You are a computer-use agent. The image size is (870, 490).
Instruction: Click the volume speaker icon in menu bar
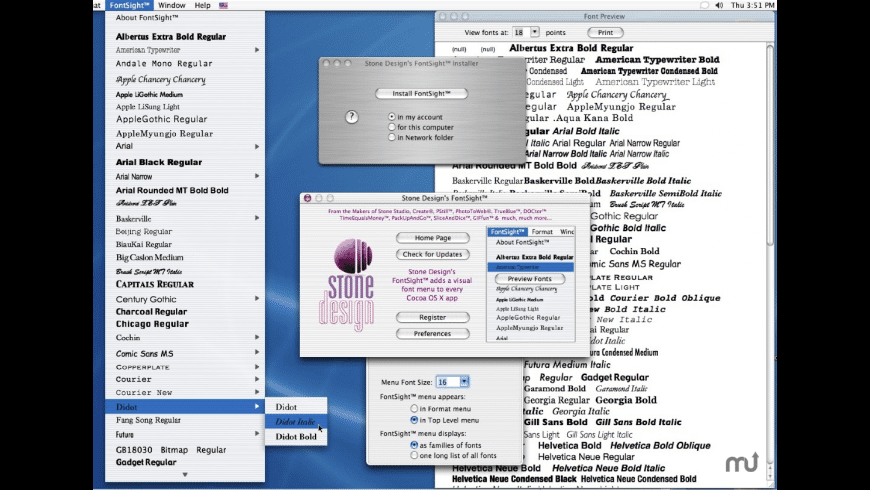[719, 5]
